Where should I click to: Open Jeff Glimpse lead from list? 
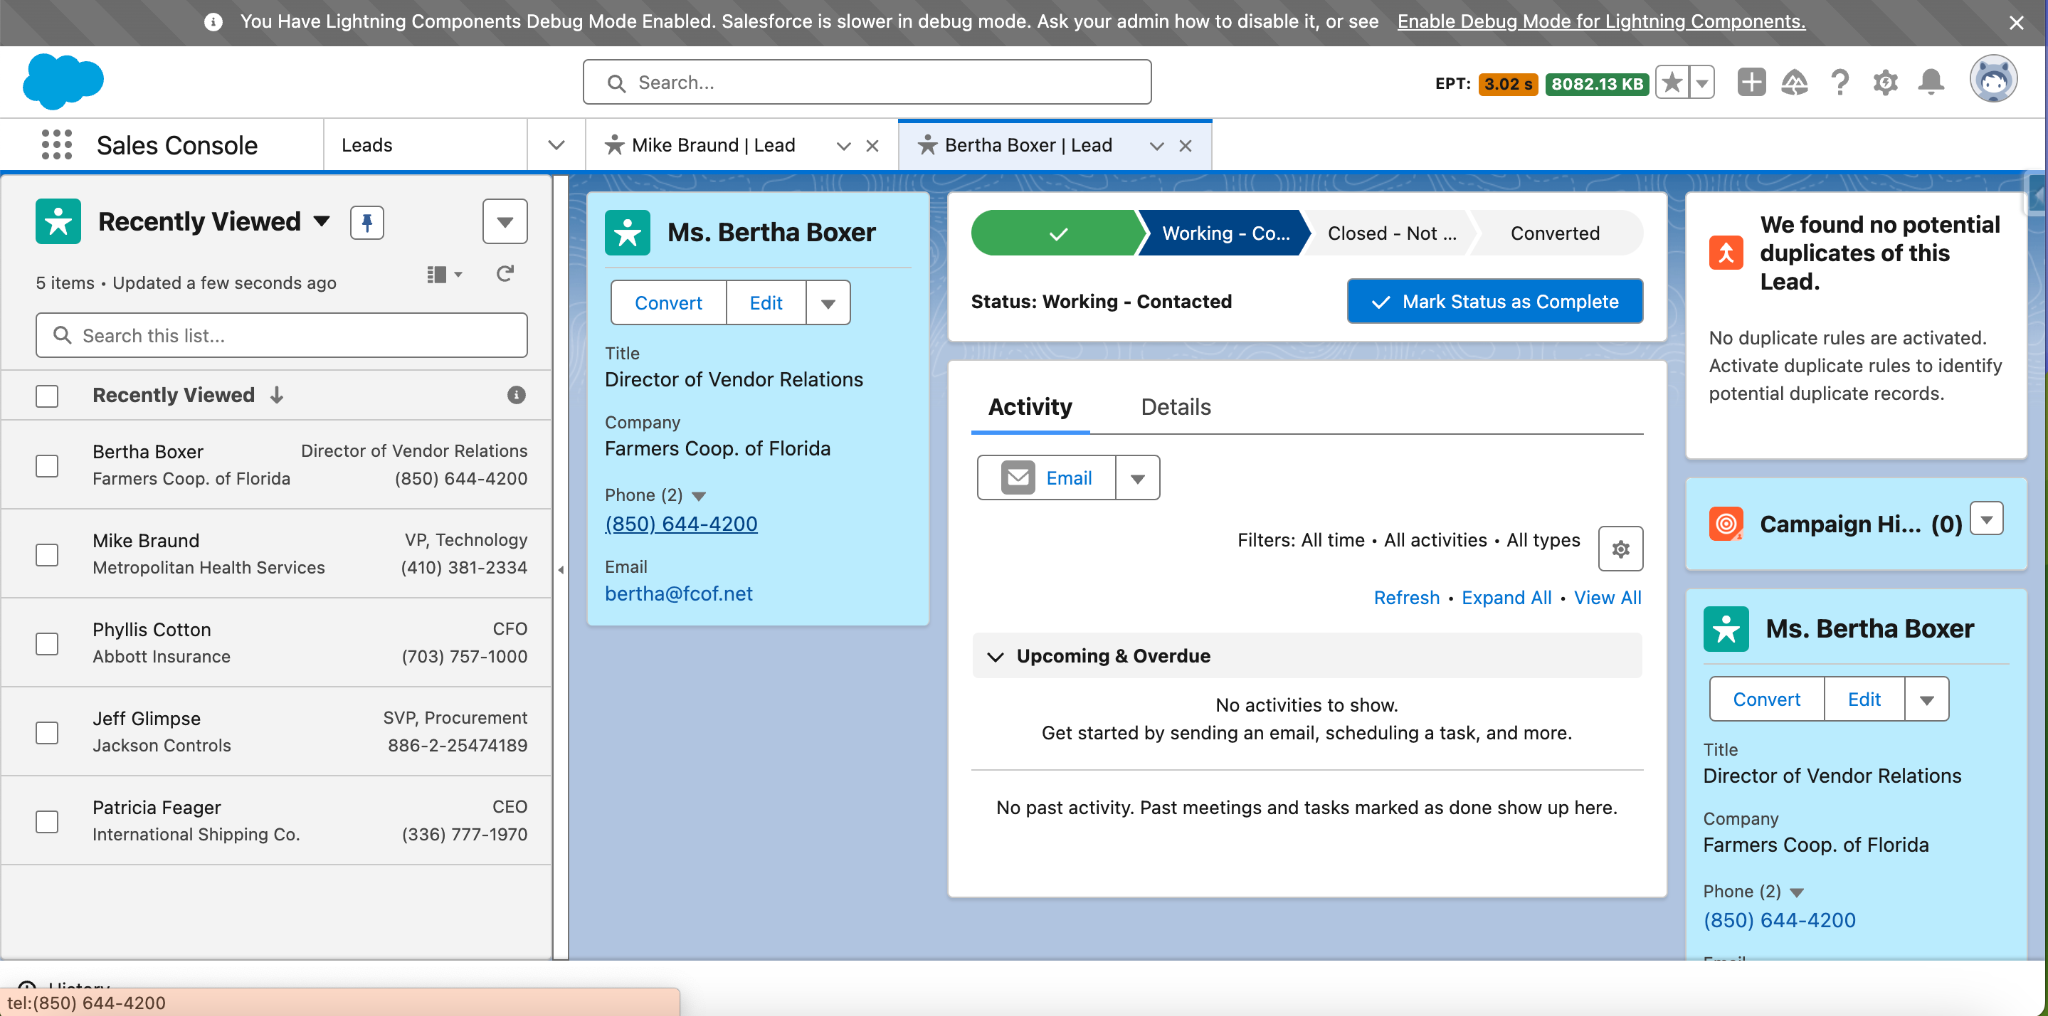point(147,718)
